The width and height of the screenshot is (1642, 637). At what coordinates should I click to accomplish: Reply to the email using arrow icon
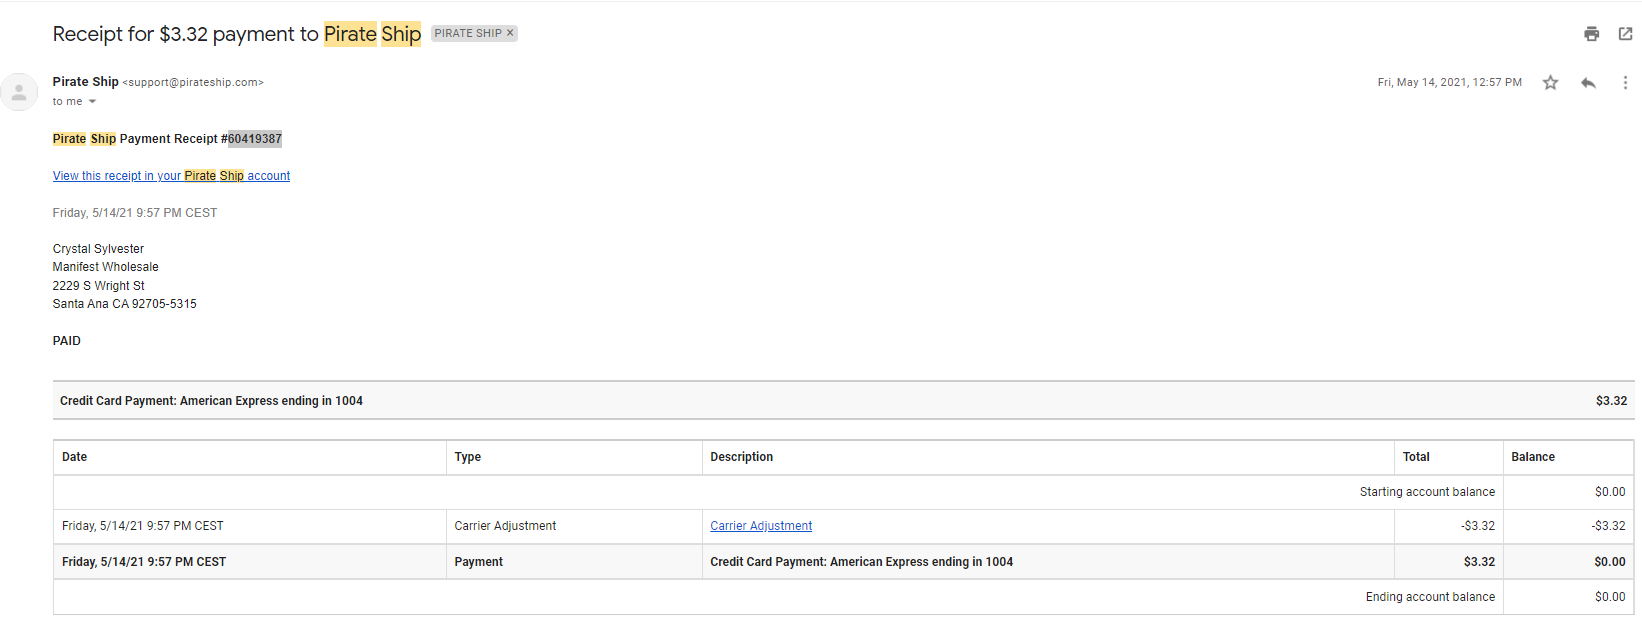tap(1588, 83)
